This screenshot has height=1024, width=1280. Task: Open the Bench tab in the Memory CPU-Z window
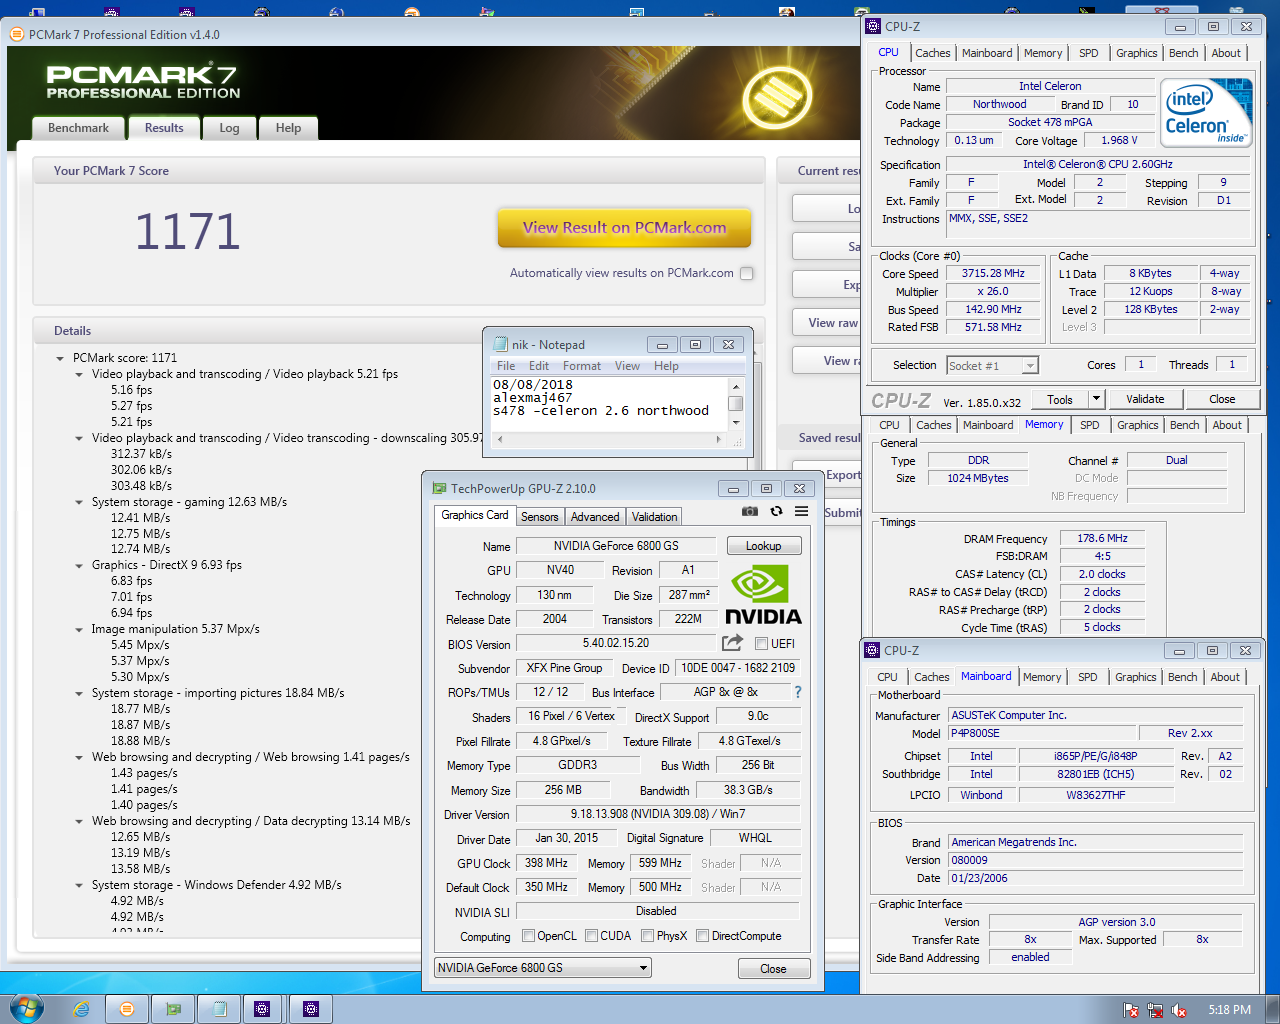1185,425
